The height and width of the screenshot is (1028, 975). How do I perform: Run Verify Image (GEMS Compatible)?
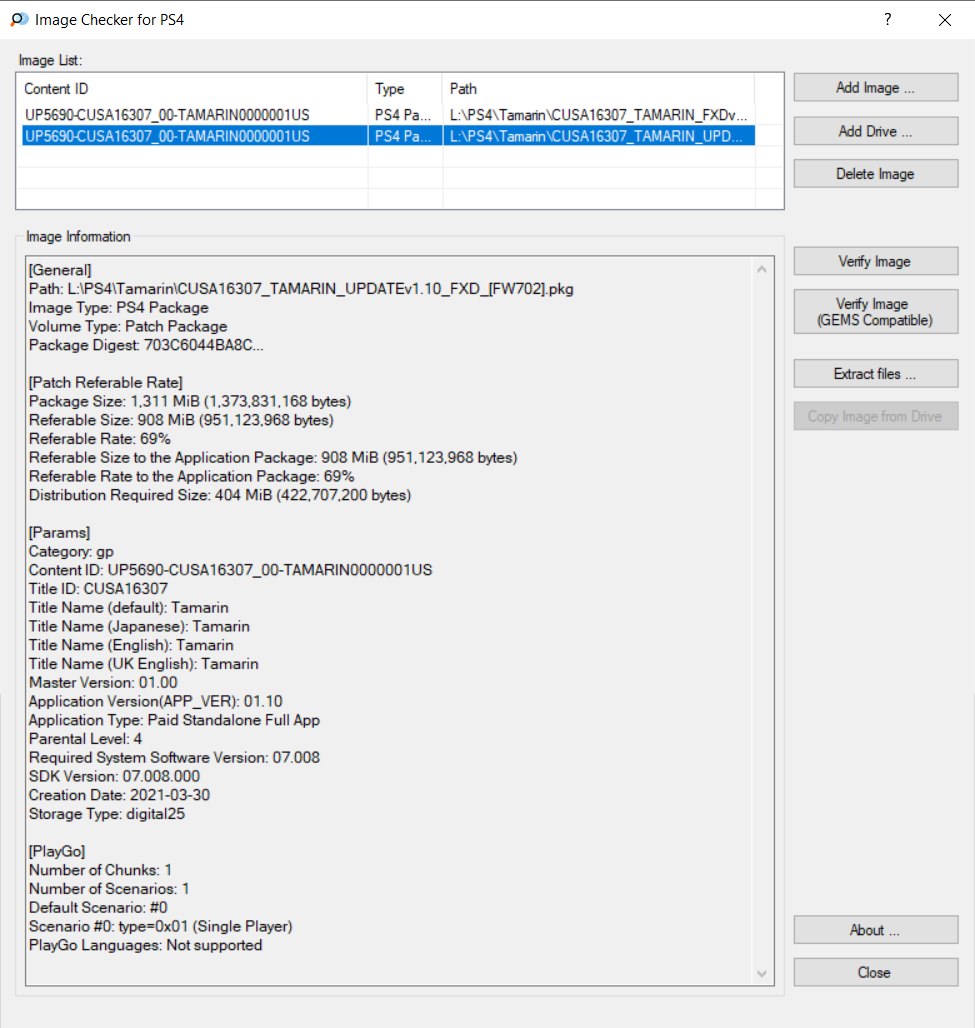875,312
